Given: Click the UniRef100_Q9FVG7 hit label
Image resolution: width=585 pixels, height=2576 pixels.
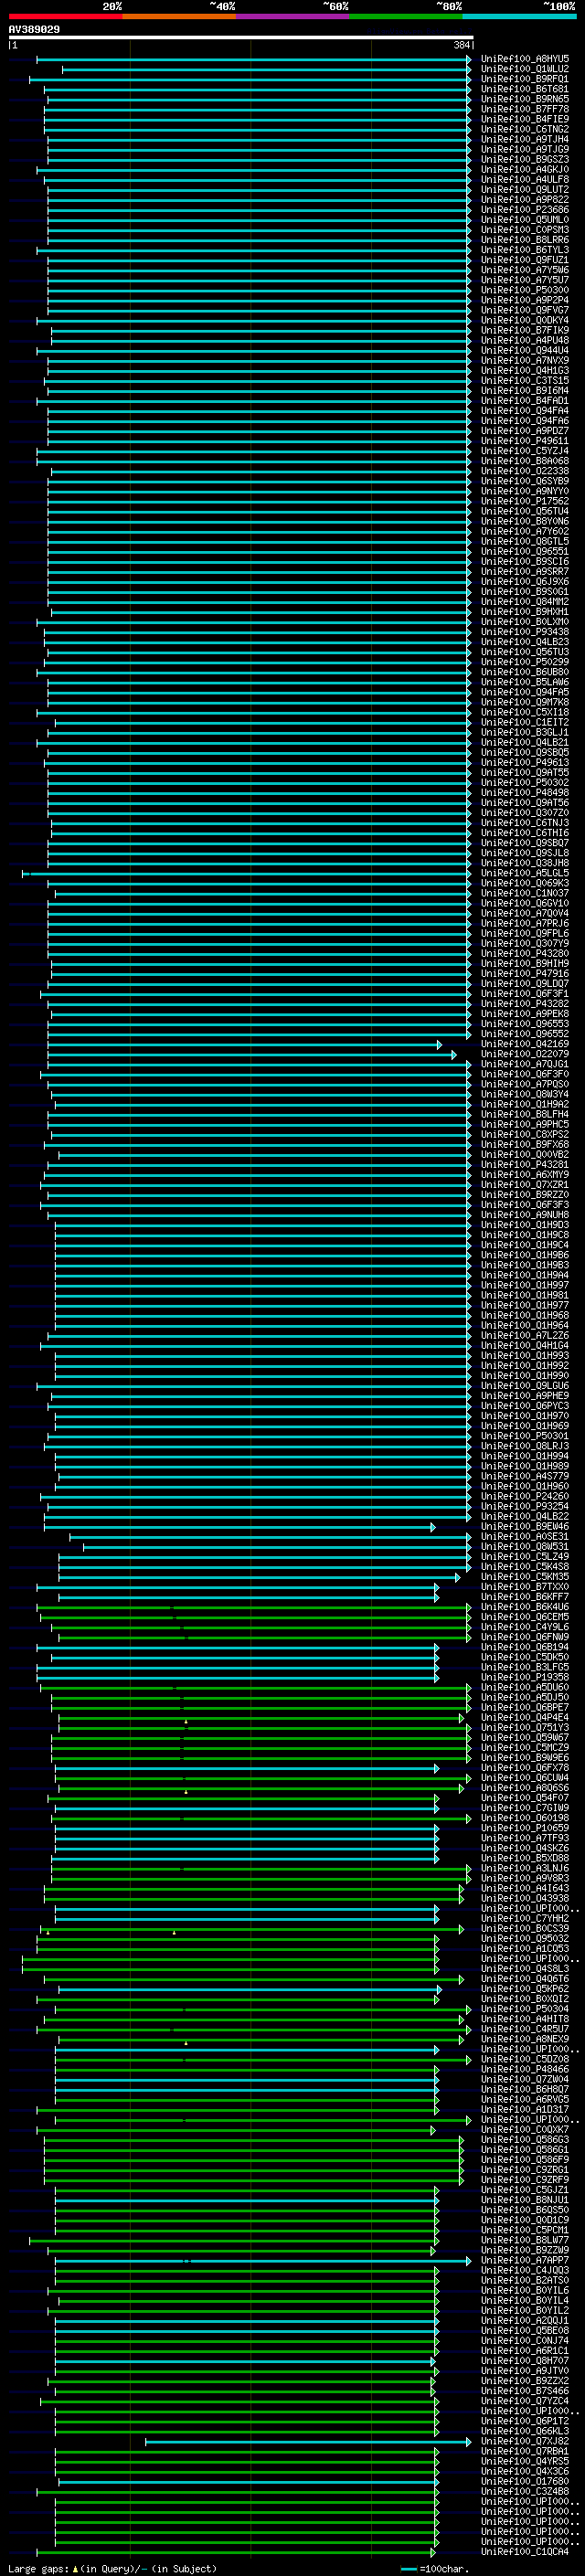Looking at the screenshot, I should tap(525, 310).
